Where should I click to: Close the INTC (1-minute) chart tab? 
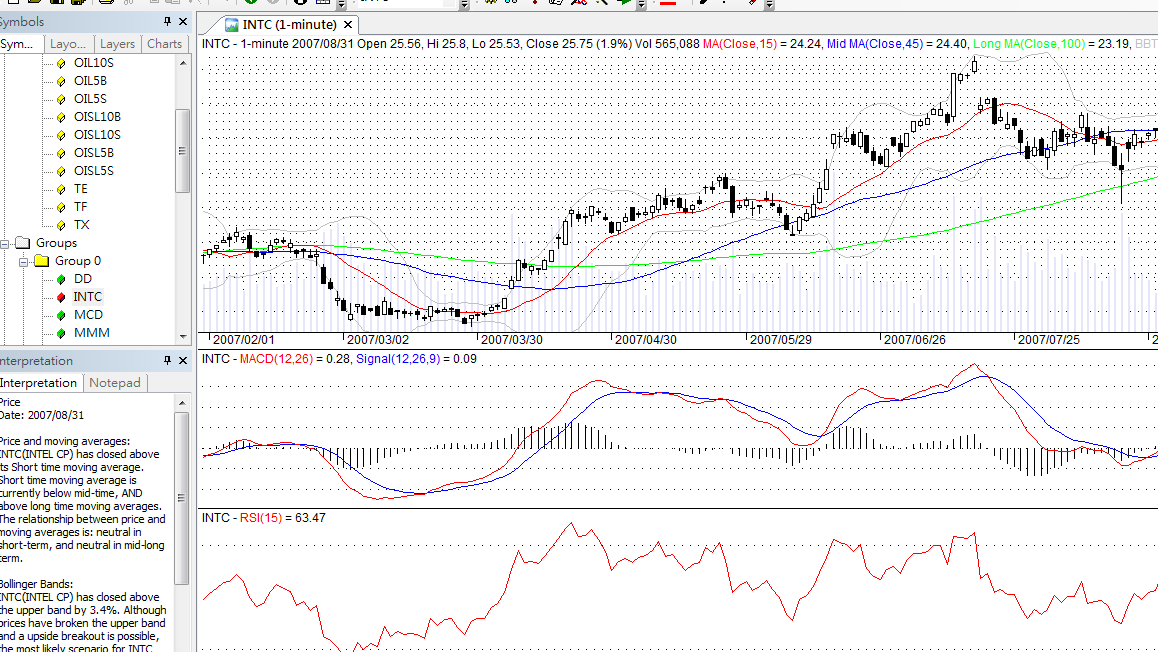click(x=348, y=25)
